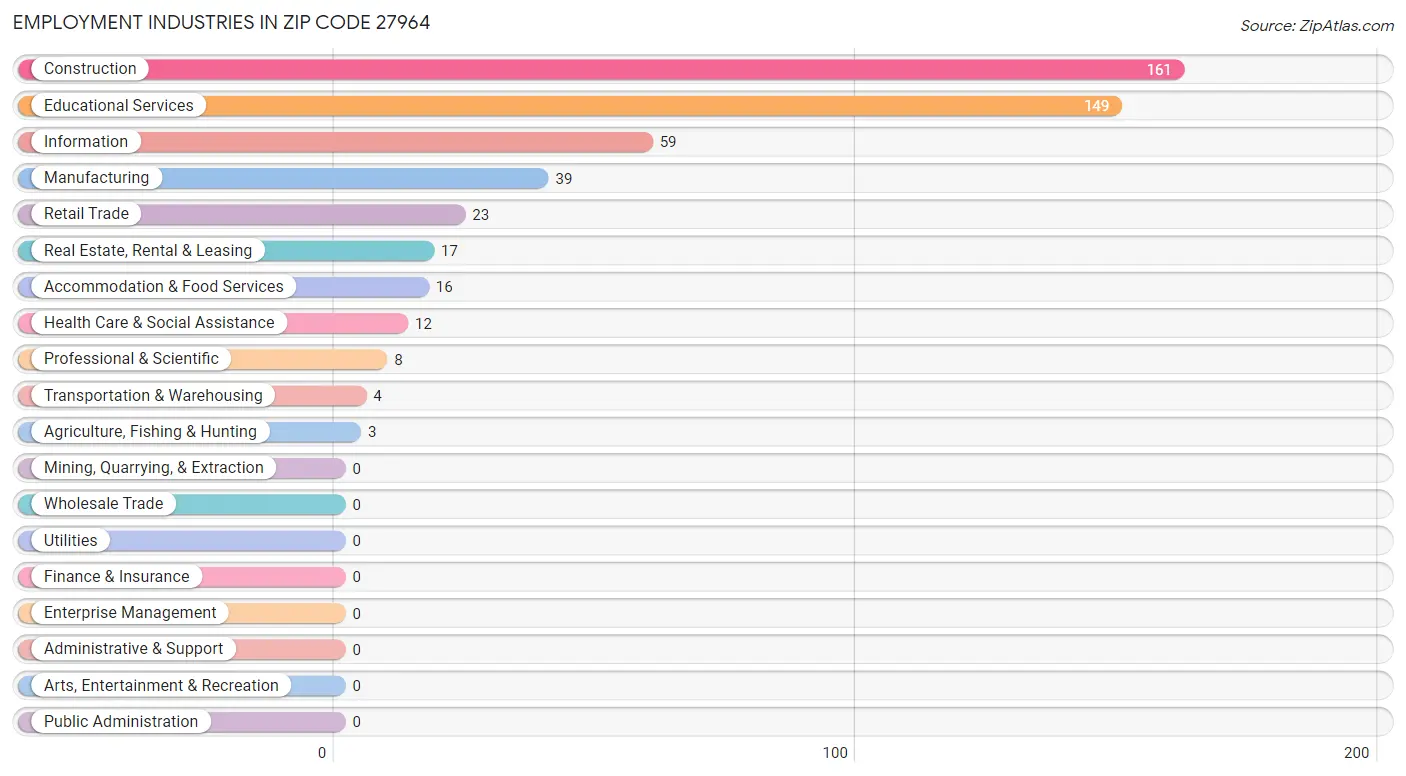This screenshot has width=1406, height=776.
Task: Click the Construction bar label
Action: tap(90, 69)
